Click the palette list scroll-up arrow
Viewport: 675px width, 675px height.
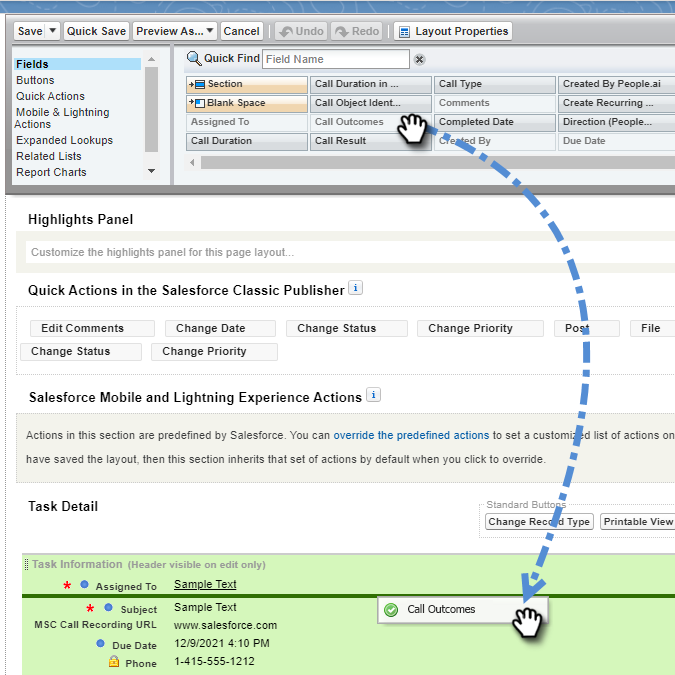click(152, 59)
